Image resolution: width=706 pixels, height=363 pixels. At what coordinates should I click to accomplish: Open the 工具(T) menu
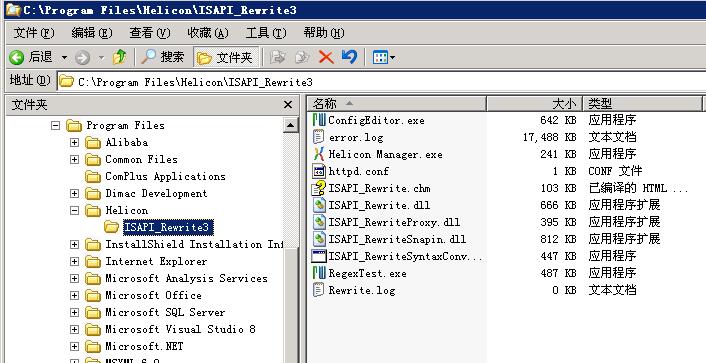[266, 33]
